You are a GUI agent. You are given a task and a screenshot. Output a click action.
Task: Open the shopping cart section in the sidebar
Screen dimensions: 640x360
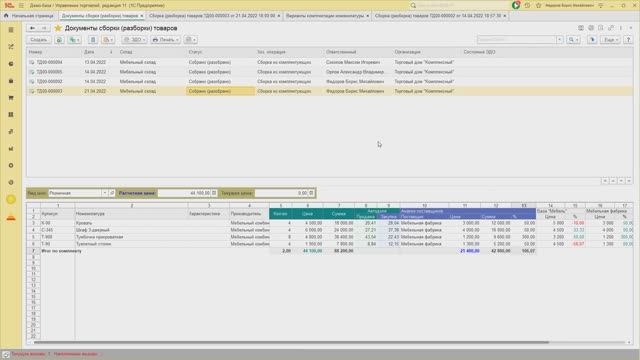[x=11, y=98]
